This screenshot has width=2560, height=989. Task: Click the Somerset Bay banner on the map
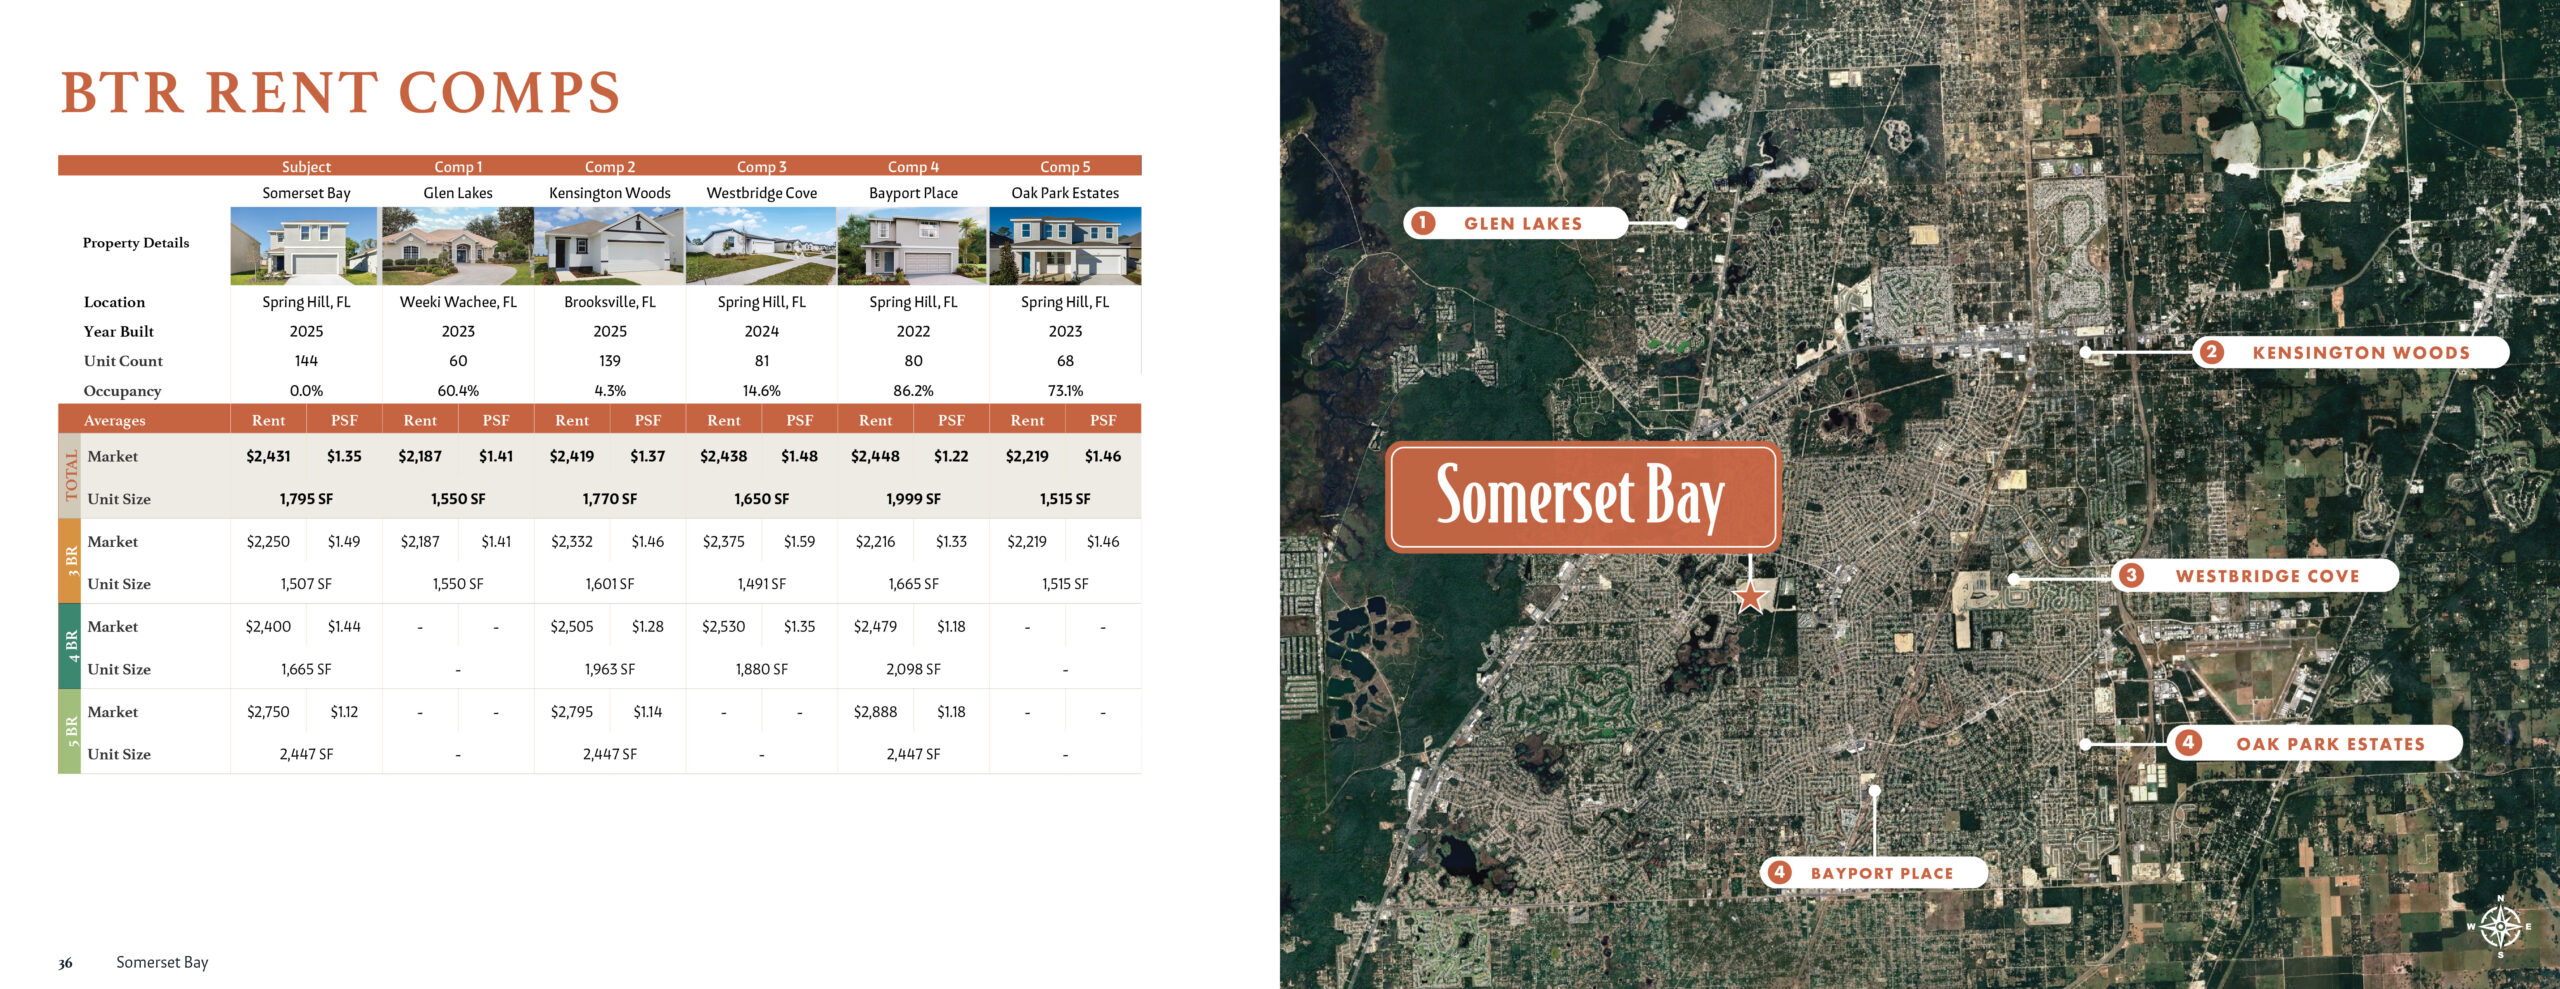(x=1583, y=497)
